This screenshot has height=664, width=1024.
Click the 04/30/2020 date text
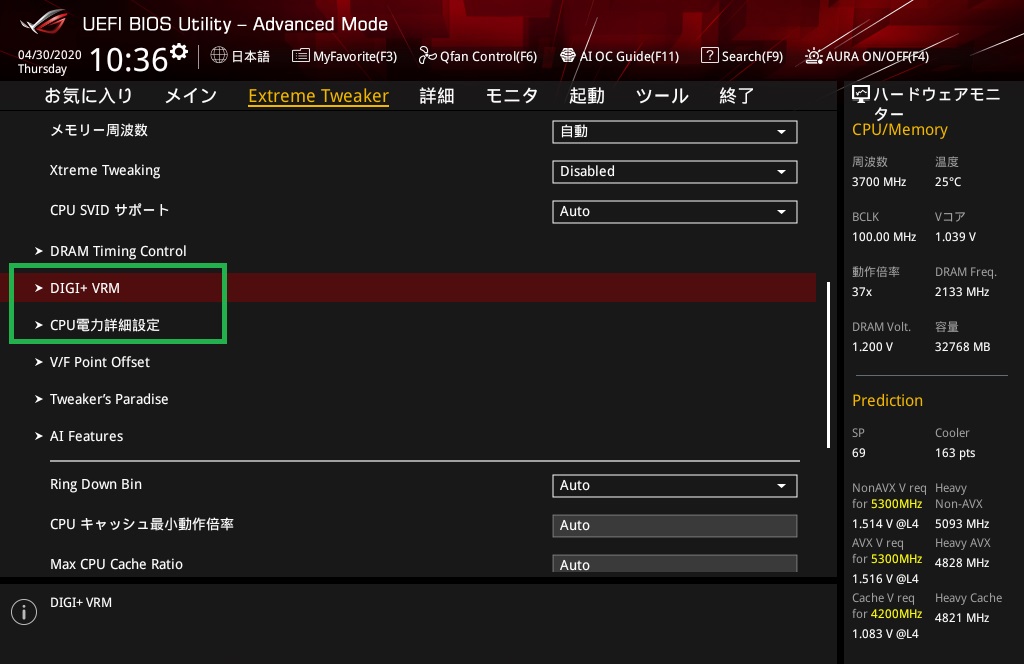pyautogui.click(x=50, y=55)
